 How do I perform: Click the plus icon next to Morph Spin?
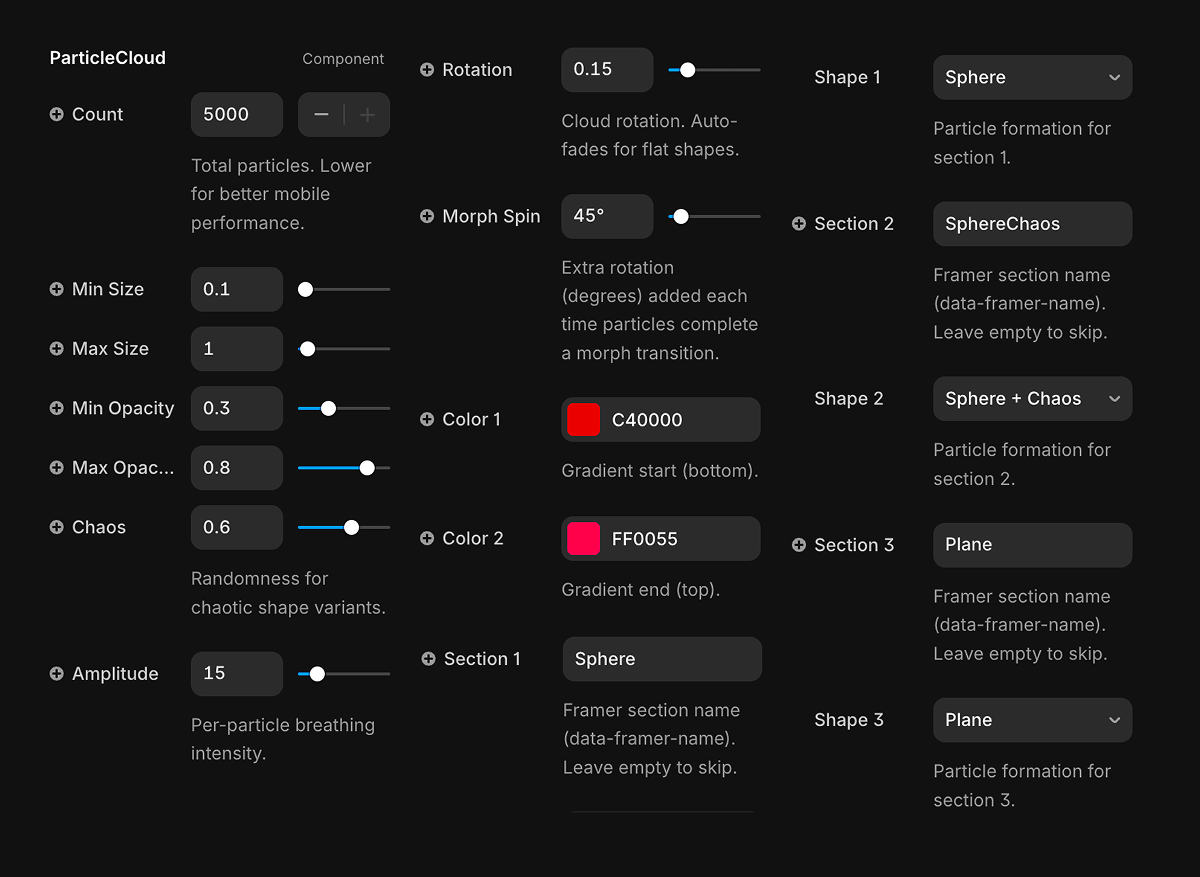427,216
